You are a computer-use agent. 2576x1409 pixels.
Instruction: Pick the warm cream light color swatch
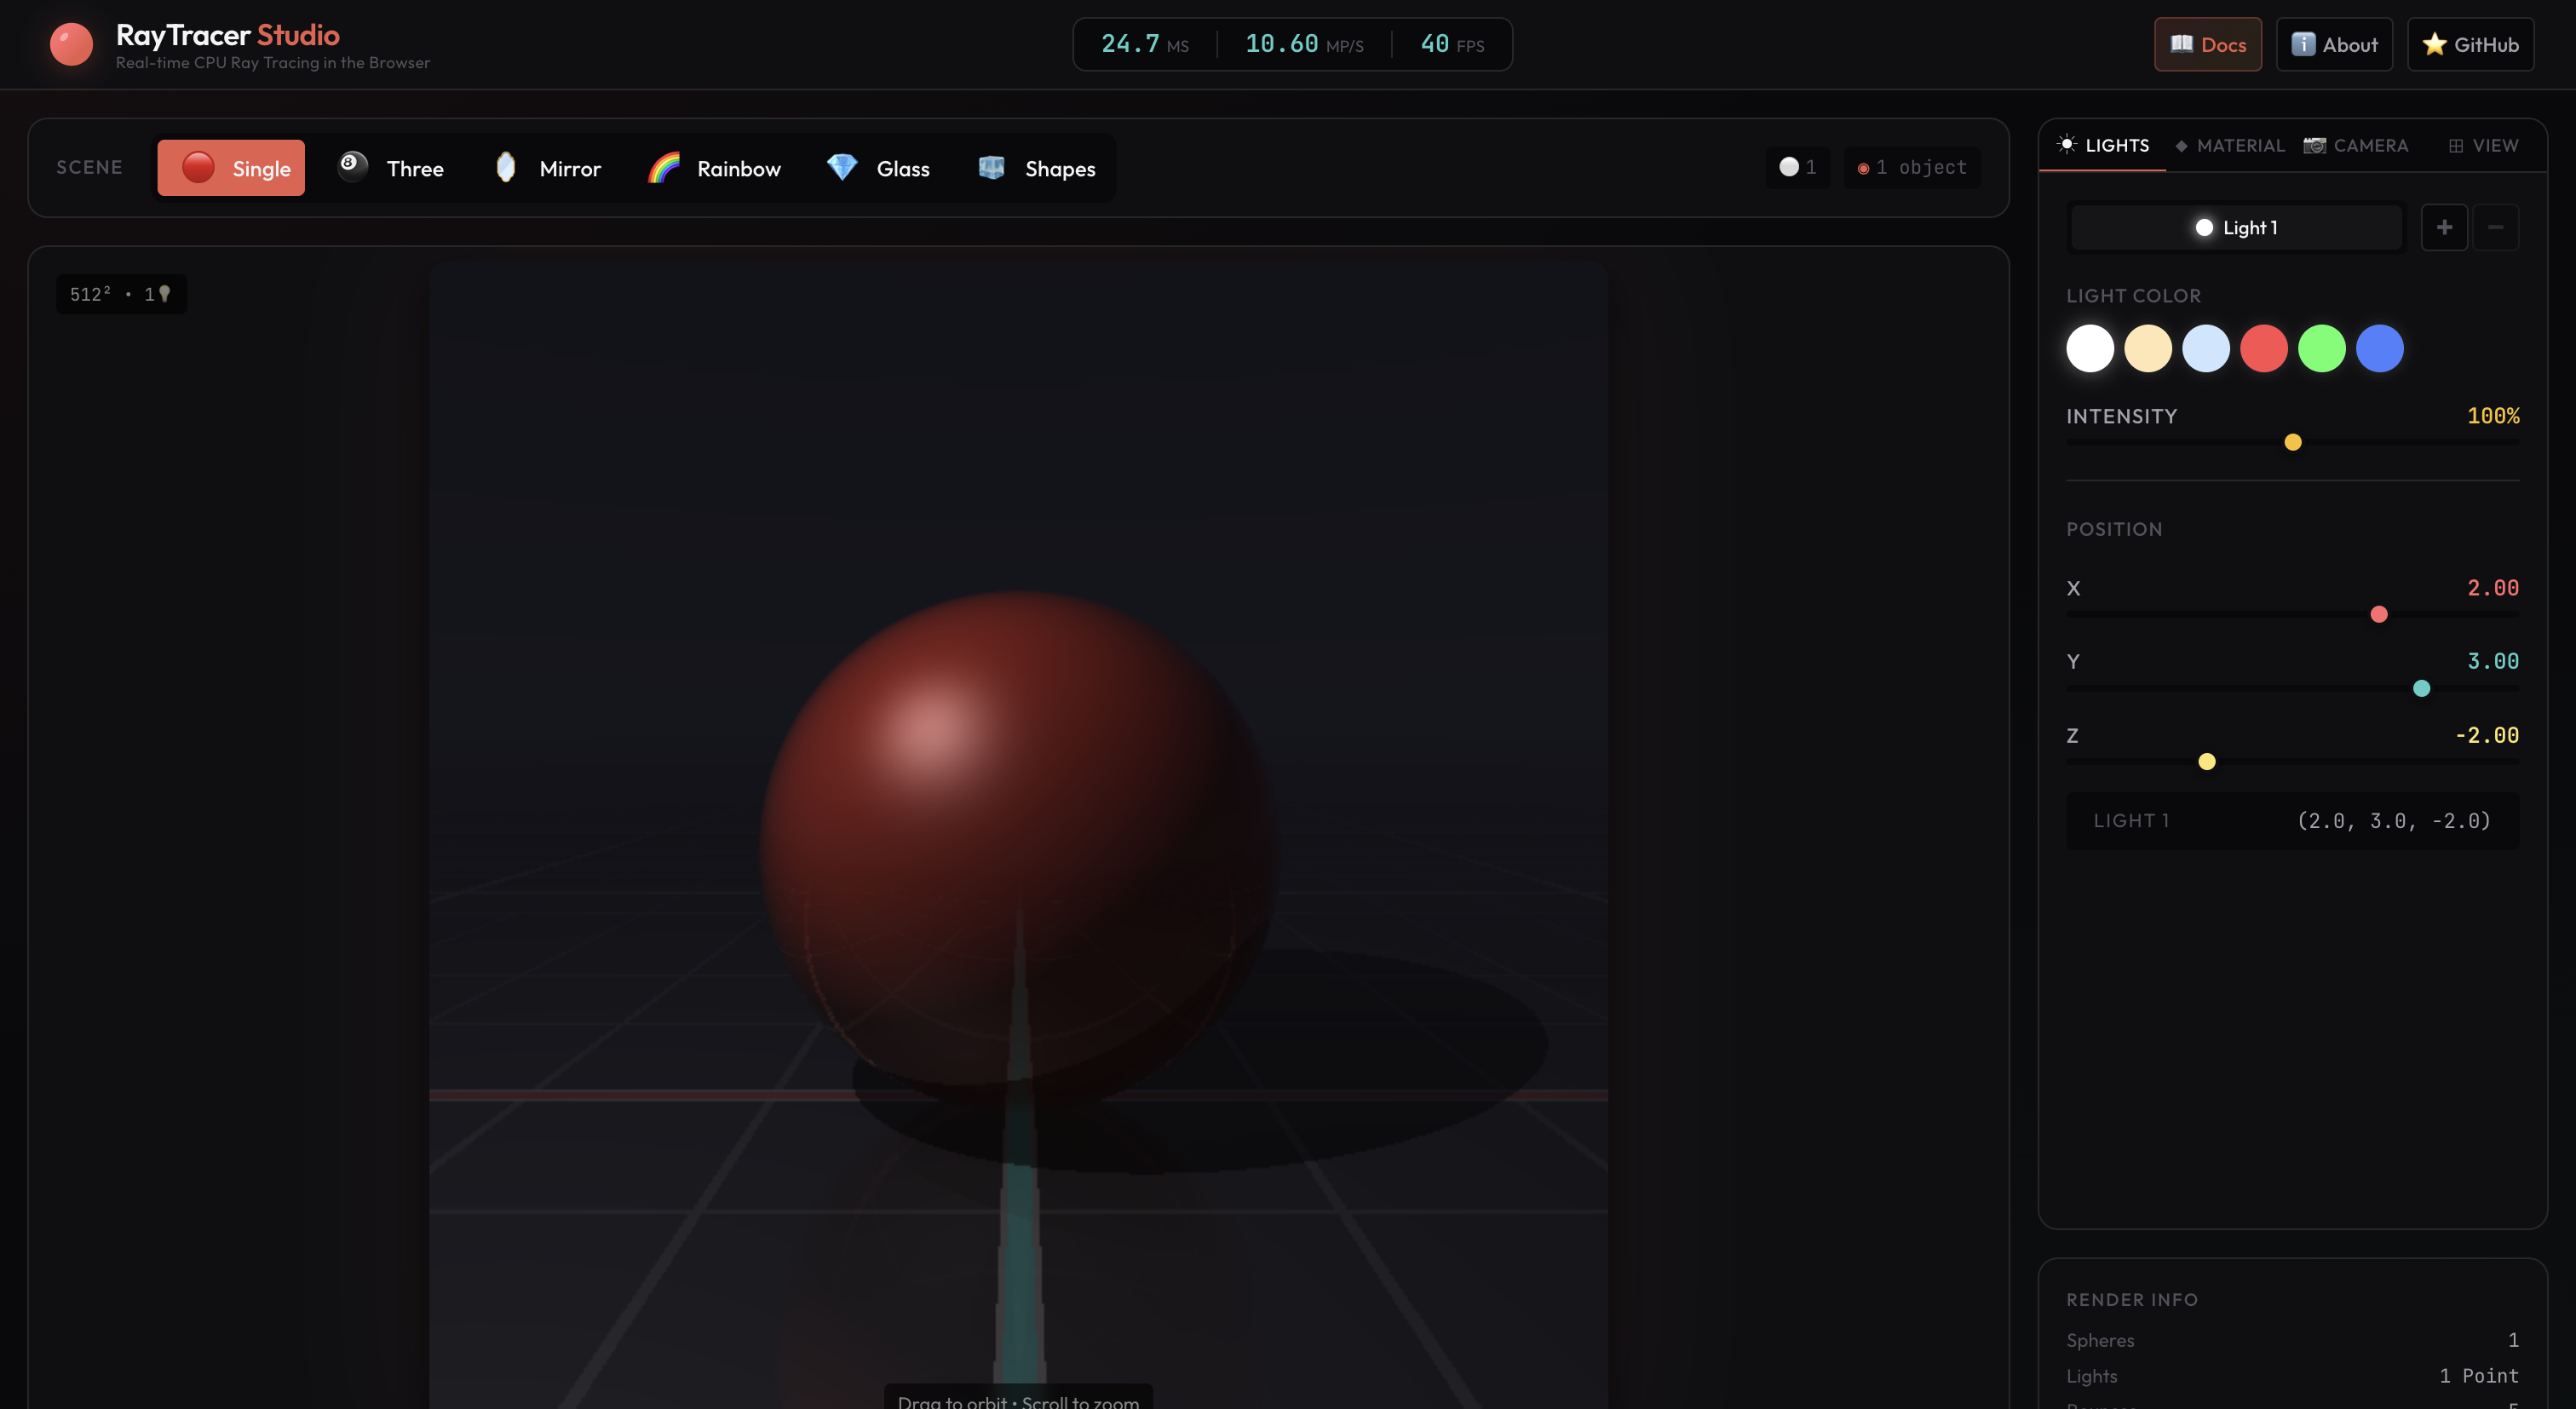pyautogui.click(x=2148, y=349)
